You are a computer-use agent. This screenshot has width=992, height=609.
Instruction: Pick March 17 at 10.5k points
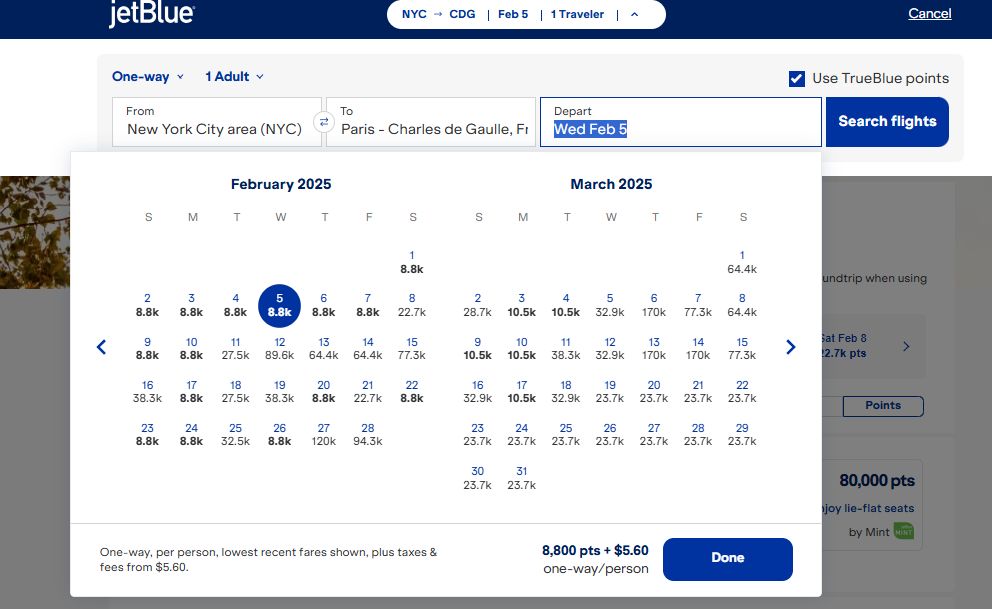click(522, 391)
